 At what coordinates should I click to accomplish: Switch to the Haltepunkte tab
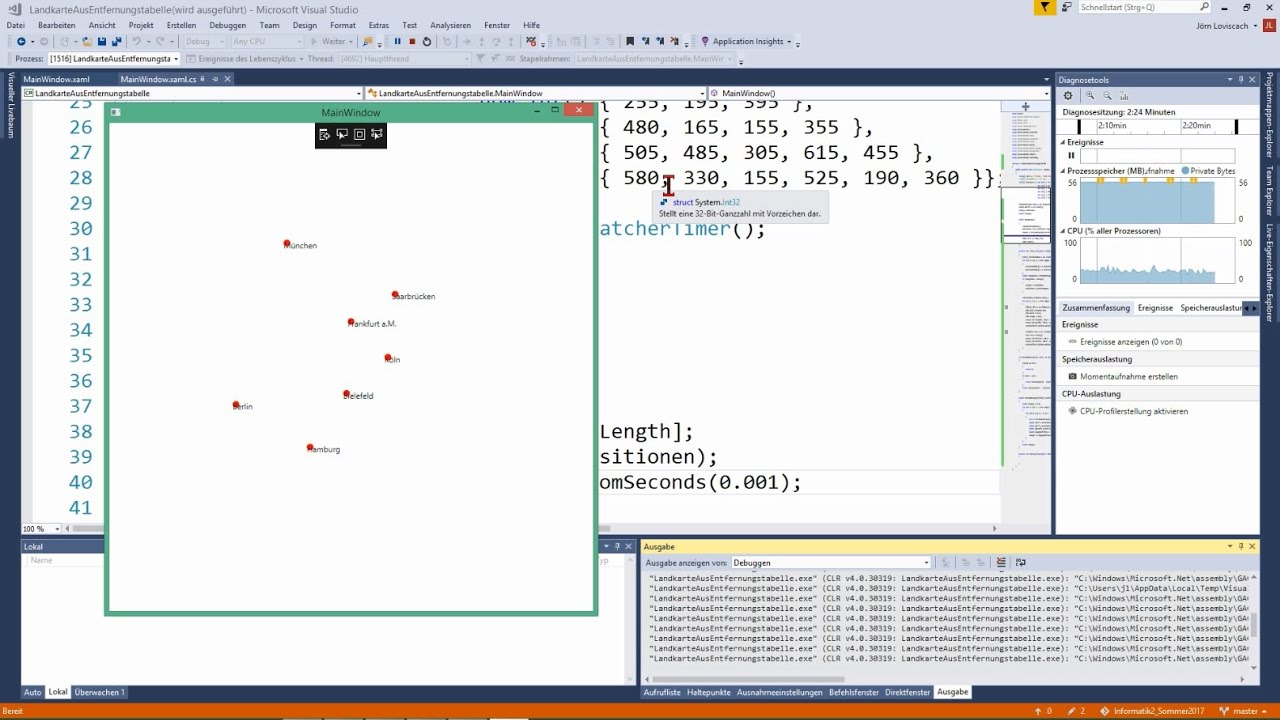click(x=708, y=692)
